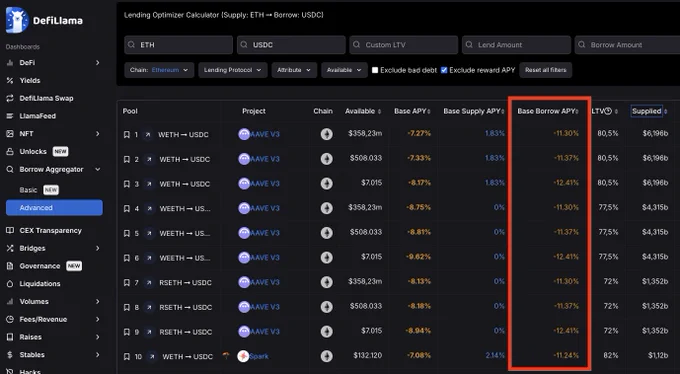Sort by Base Supply APY column header
The height and width of the screenshot is (374, 680).
[474, 111]
